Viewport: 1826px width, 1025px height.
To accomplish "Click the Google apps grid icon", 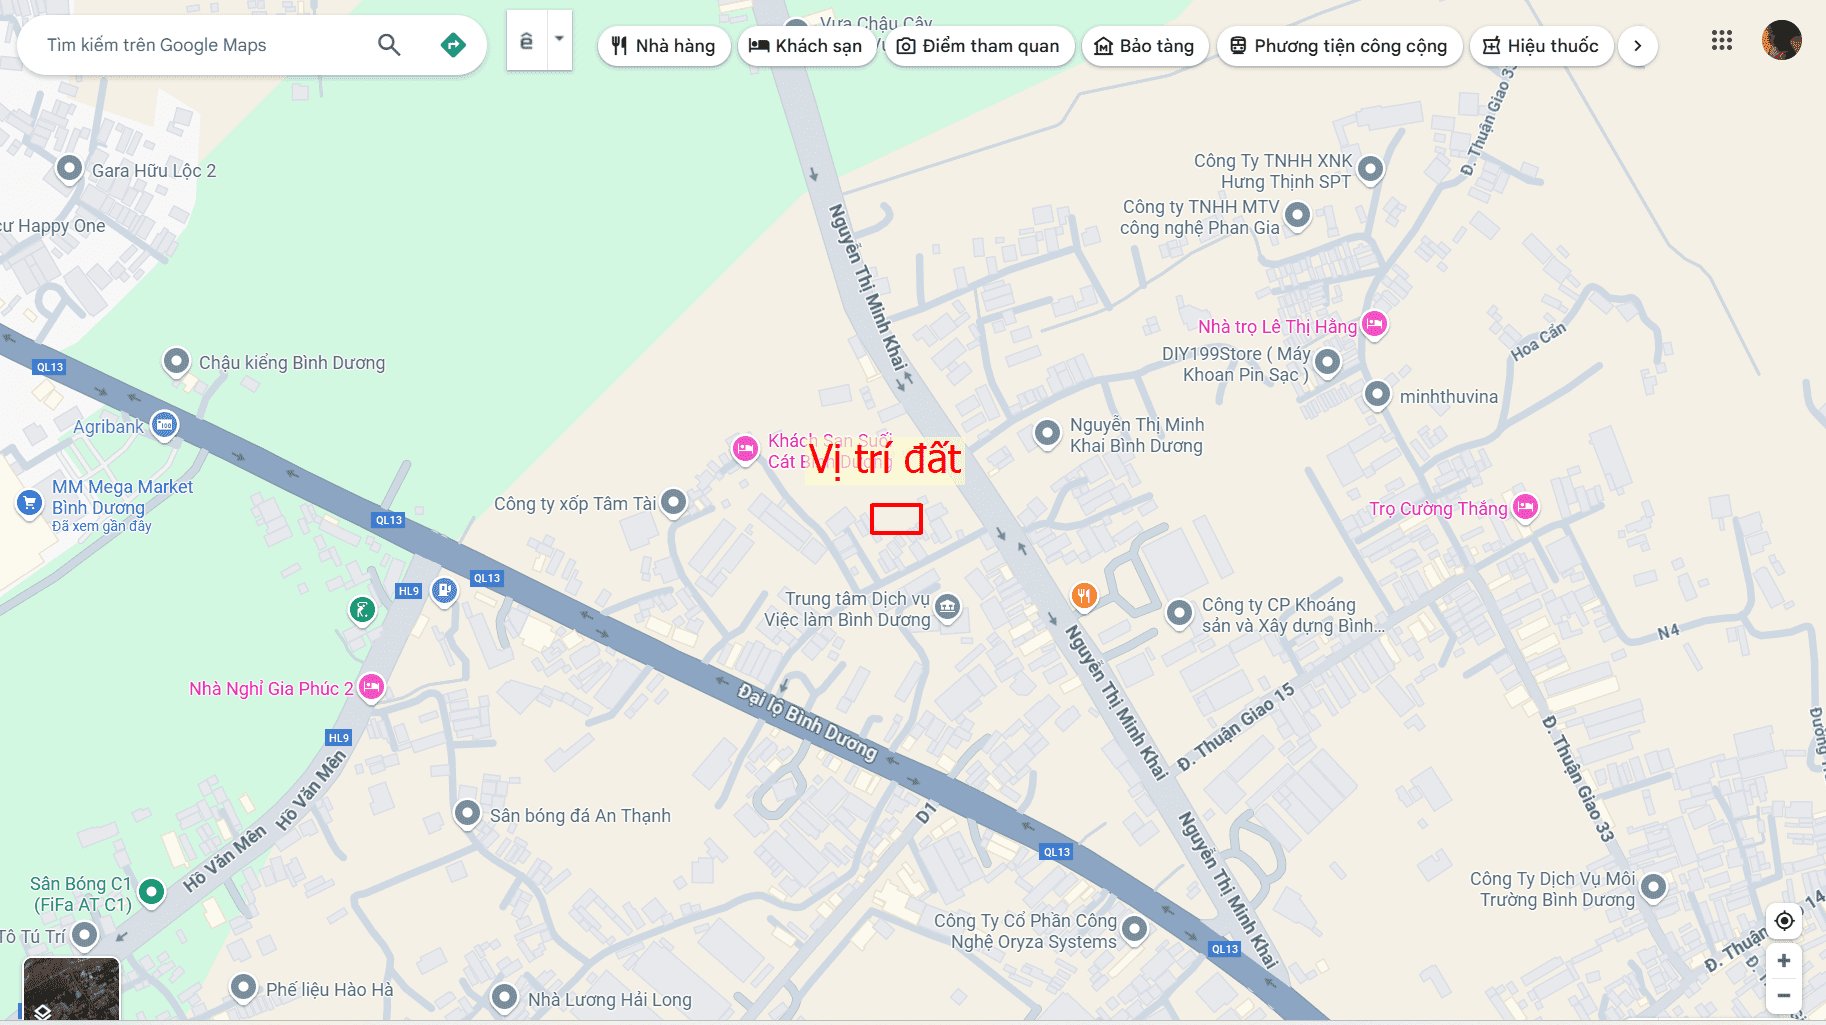I will [1721, 40].
